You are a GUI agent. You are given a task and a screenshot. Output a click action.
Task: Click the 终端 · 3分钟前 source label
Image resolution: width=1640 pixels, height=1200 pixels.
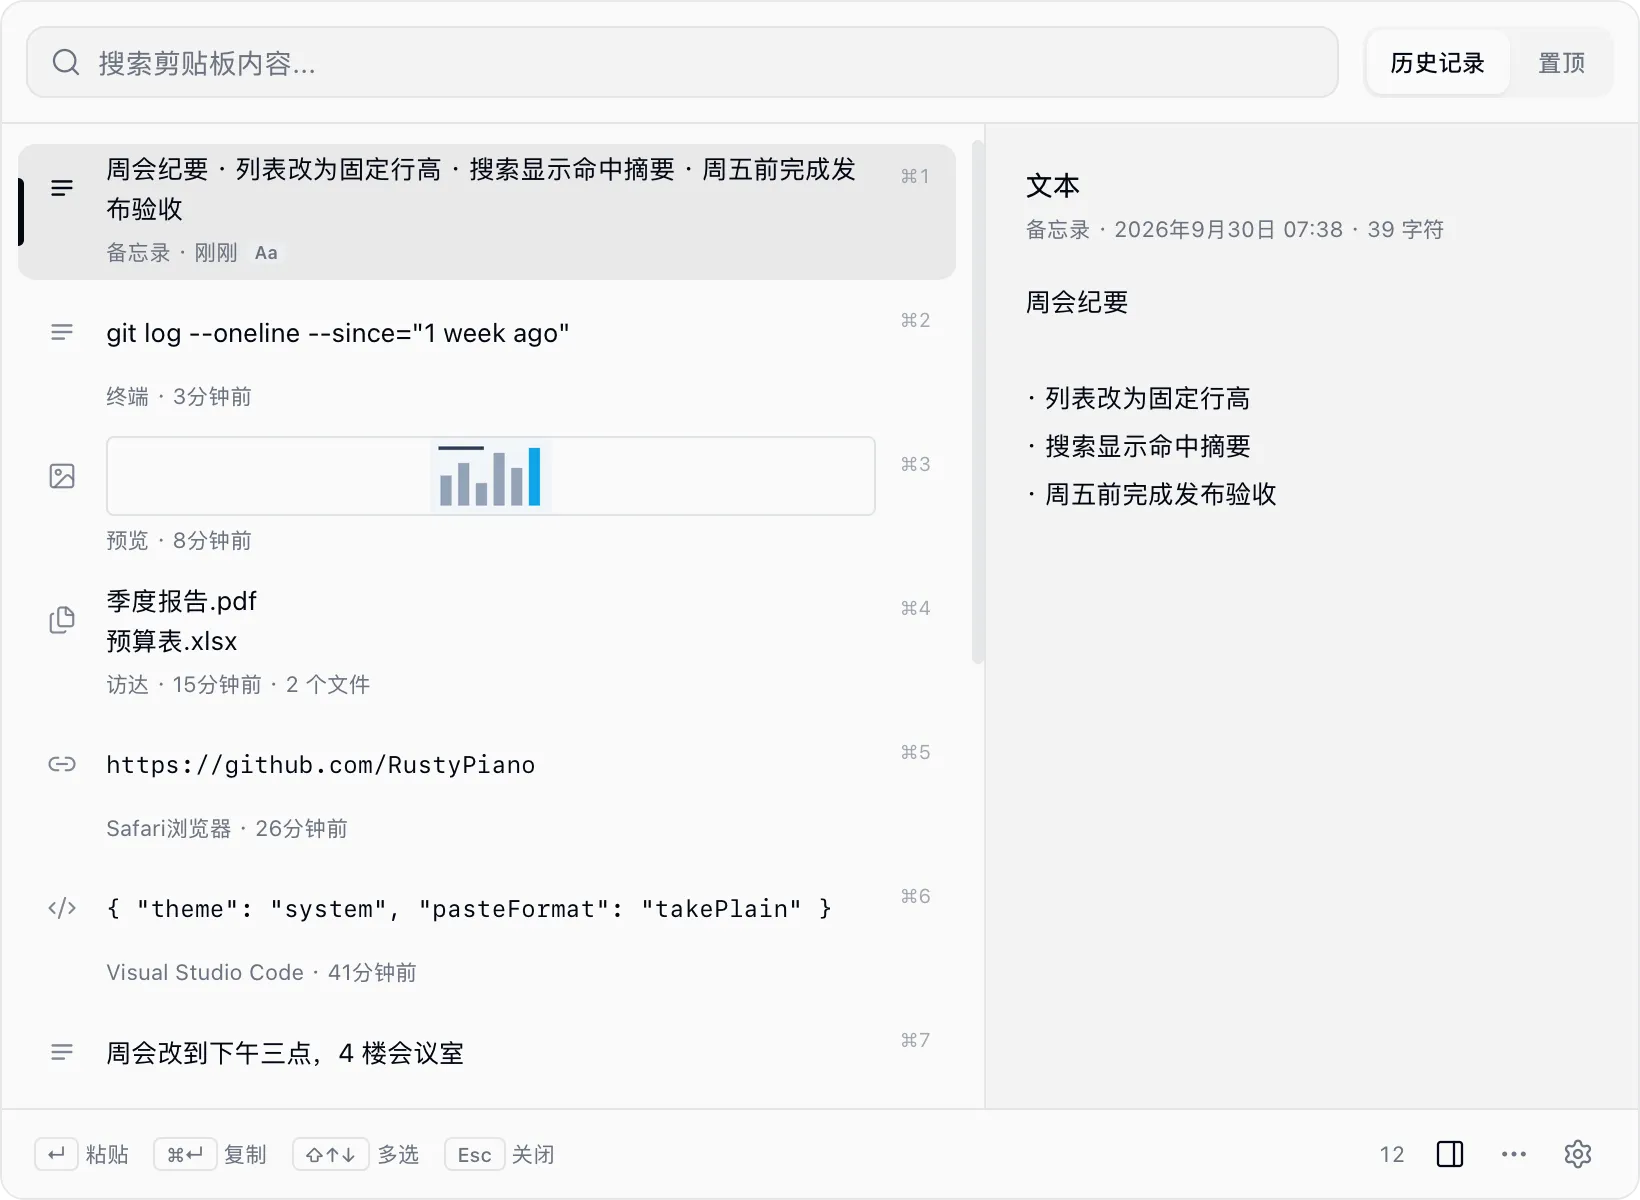point(179,397)
